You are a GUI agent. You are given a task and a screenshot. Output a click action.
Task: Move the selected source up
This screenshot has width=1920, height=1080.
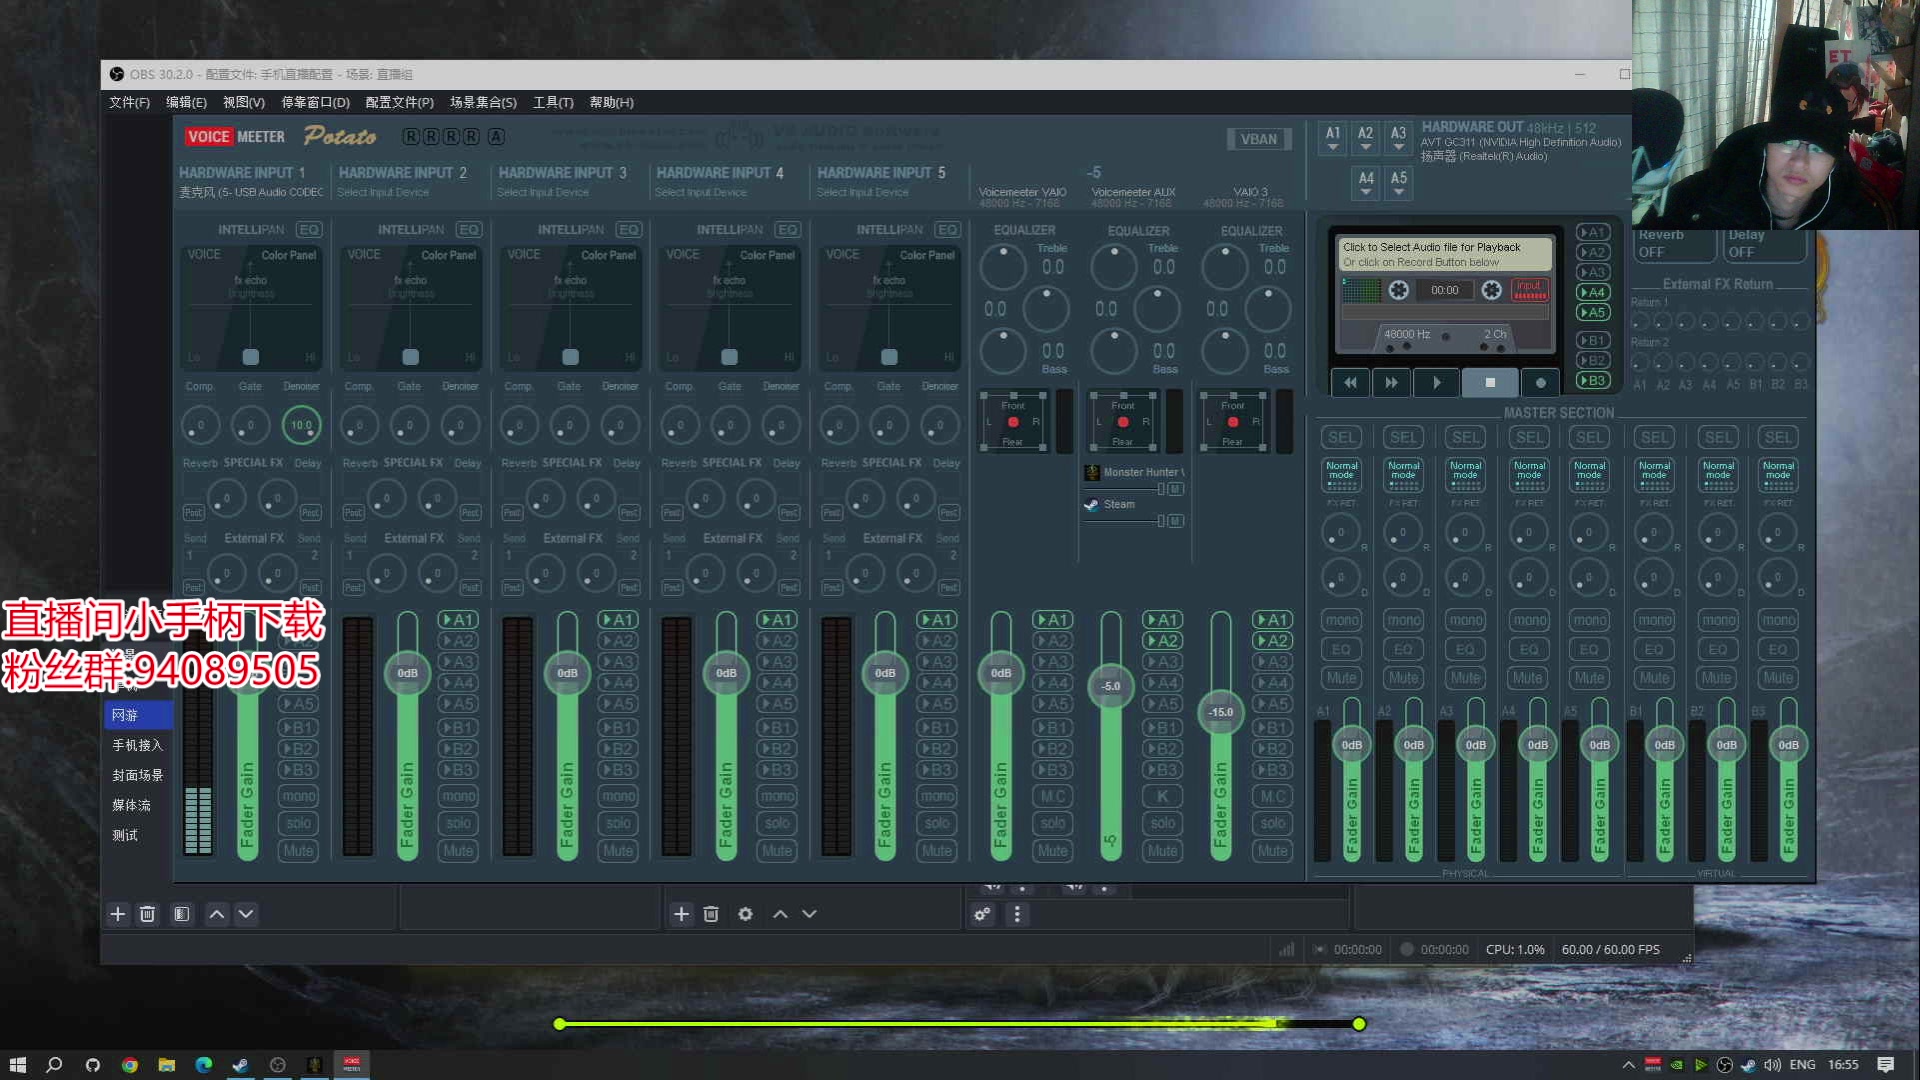pos(780,914)
